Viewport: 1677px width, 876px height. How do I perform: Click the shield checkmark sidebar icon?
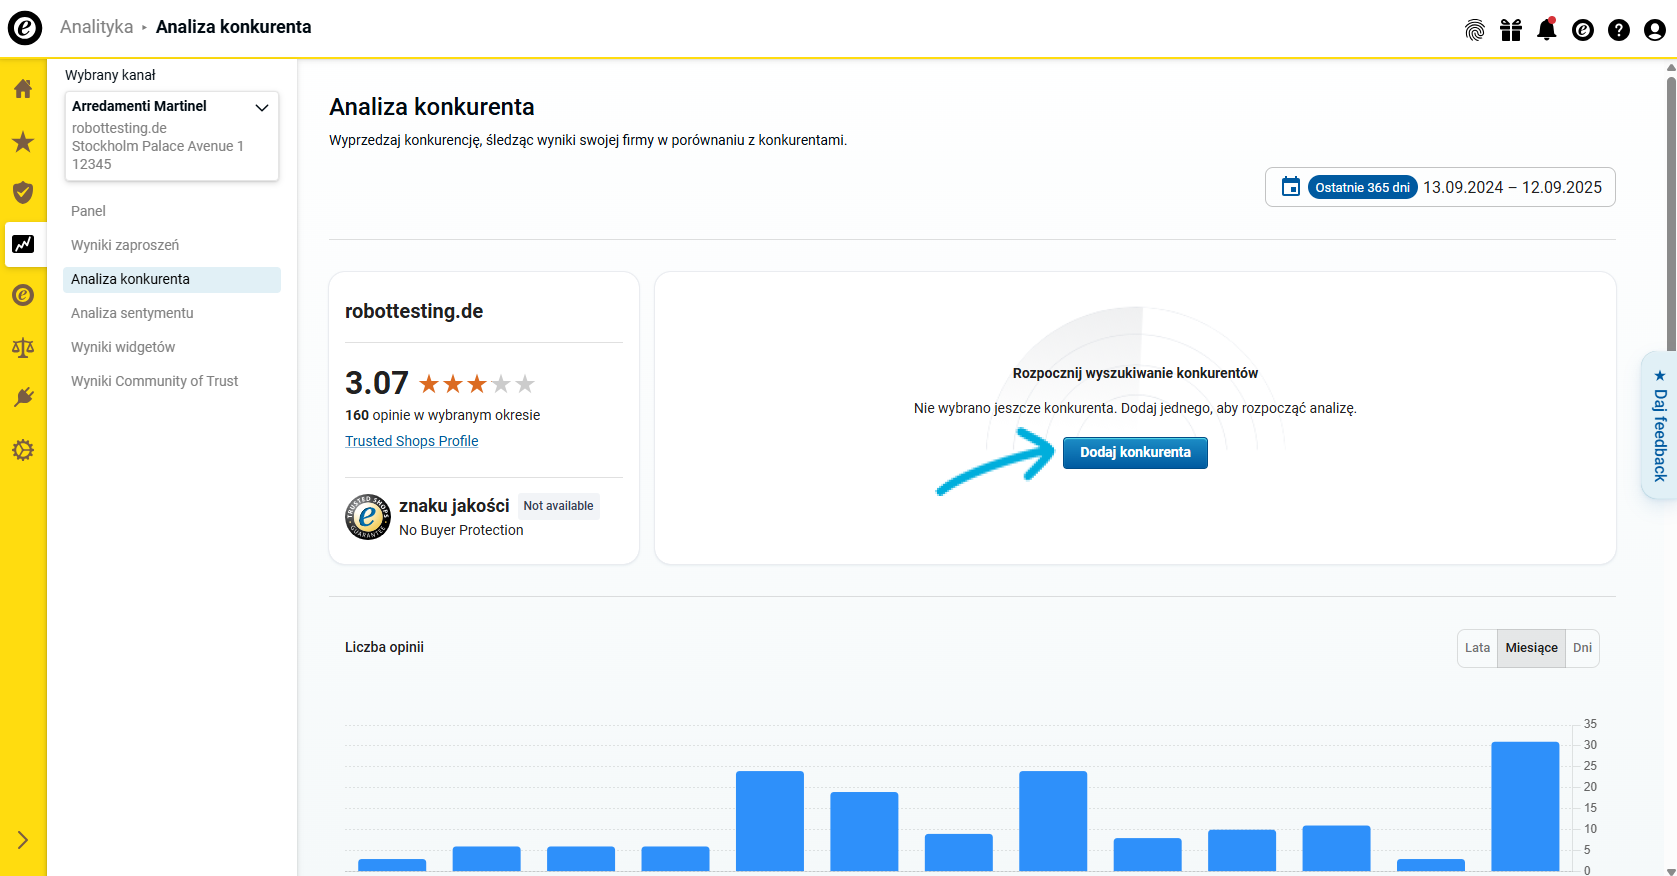23,193
